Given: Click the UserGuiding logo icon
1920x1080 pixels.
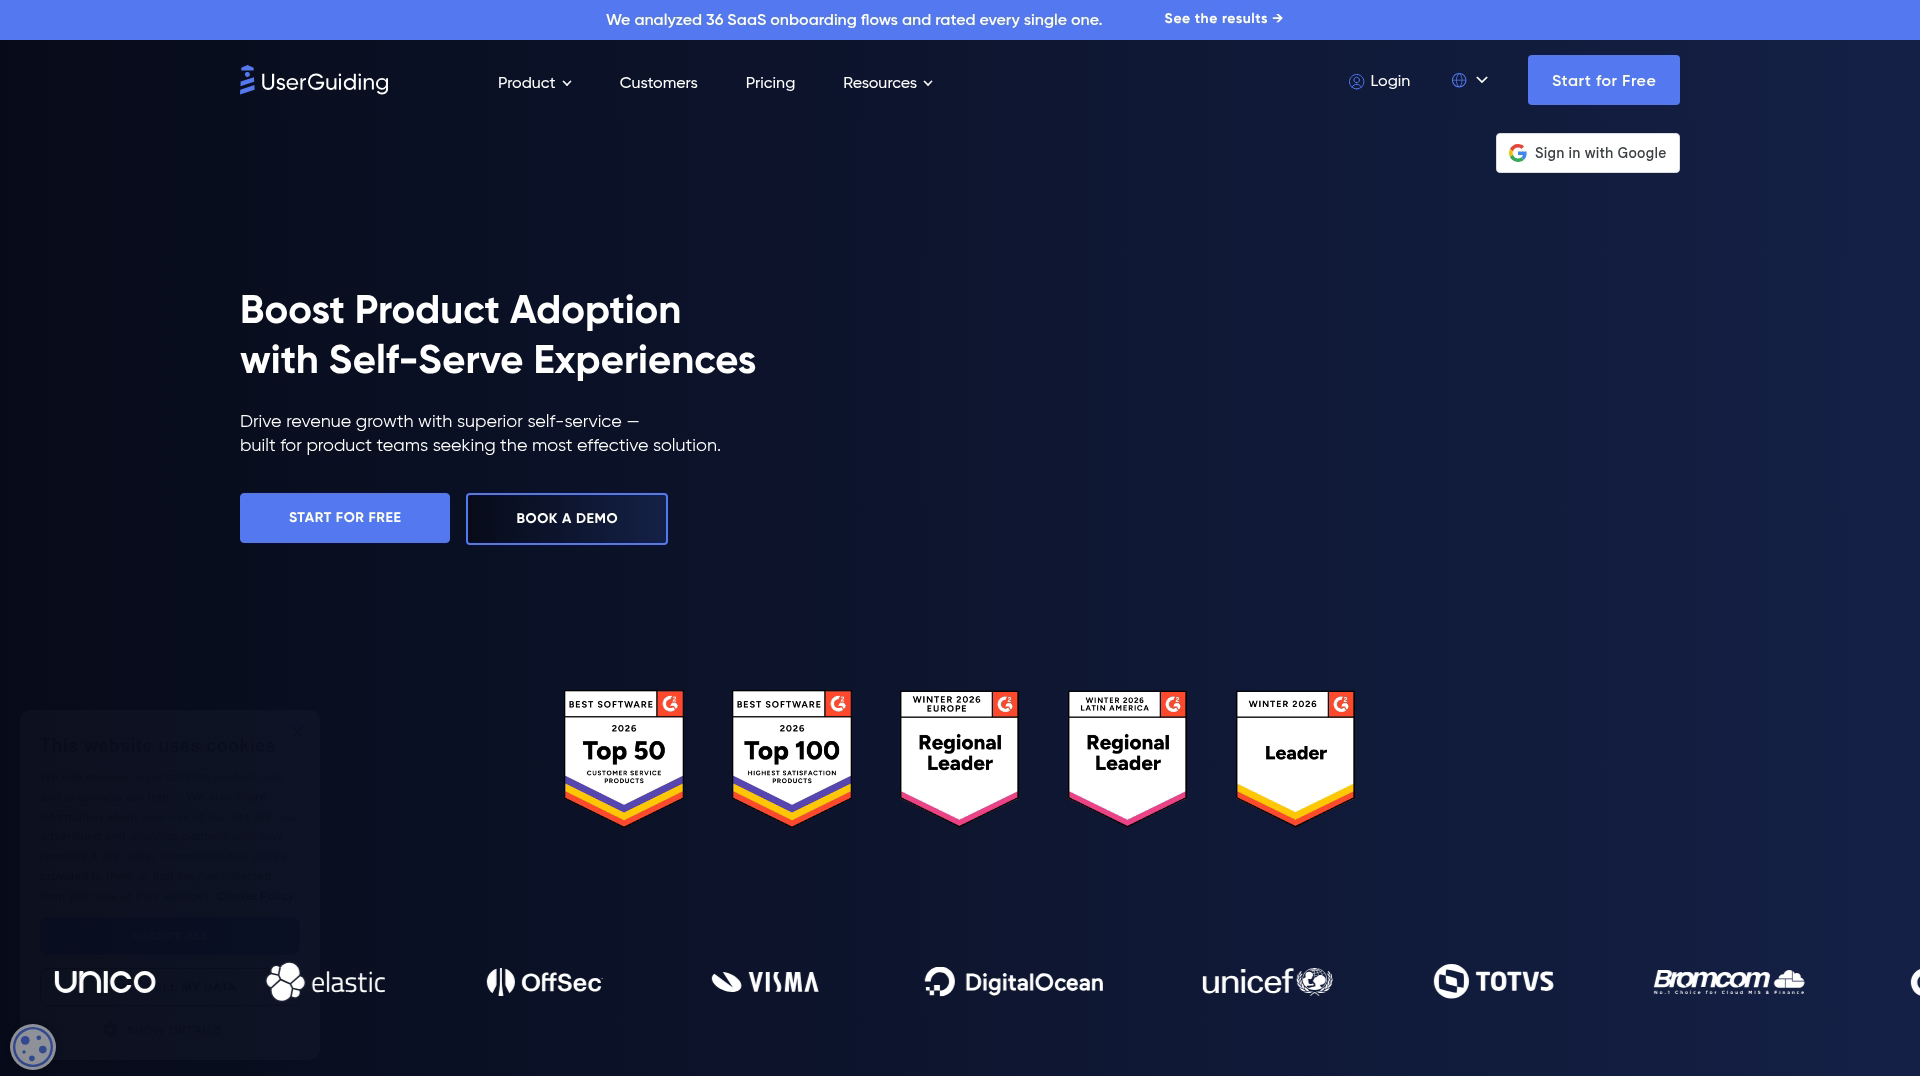Looking at the screenshot, I should point(247,80).
